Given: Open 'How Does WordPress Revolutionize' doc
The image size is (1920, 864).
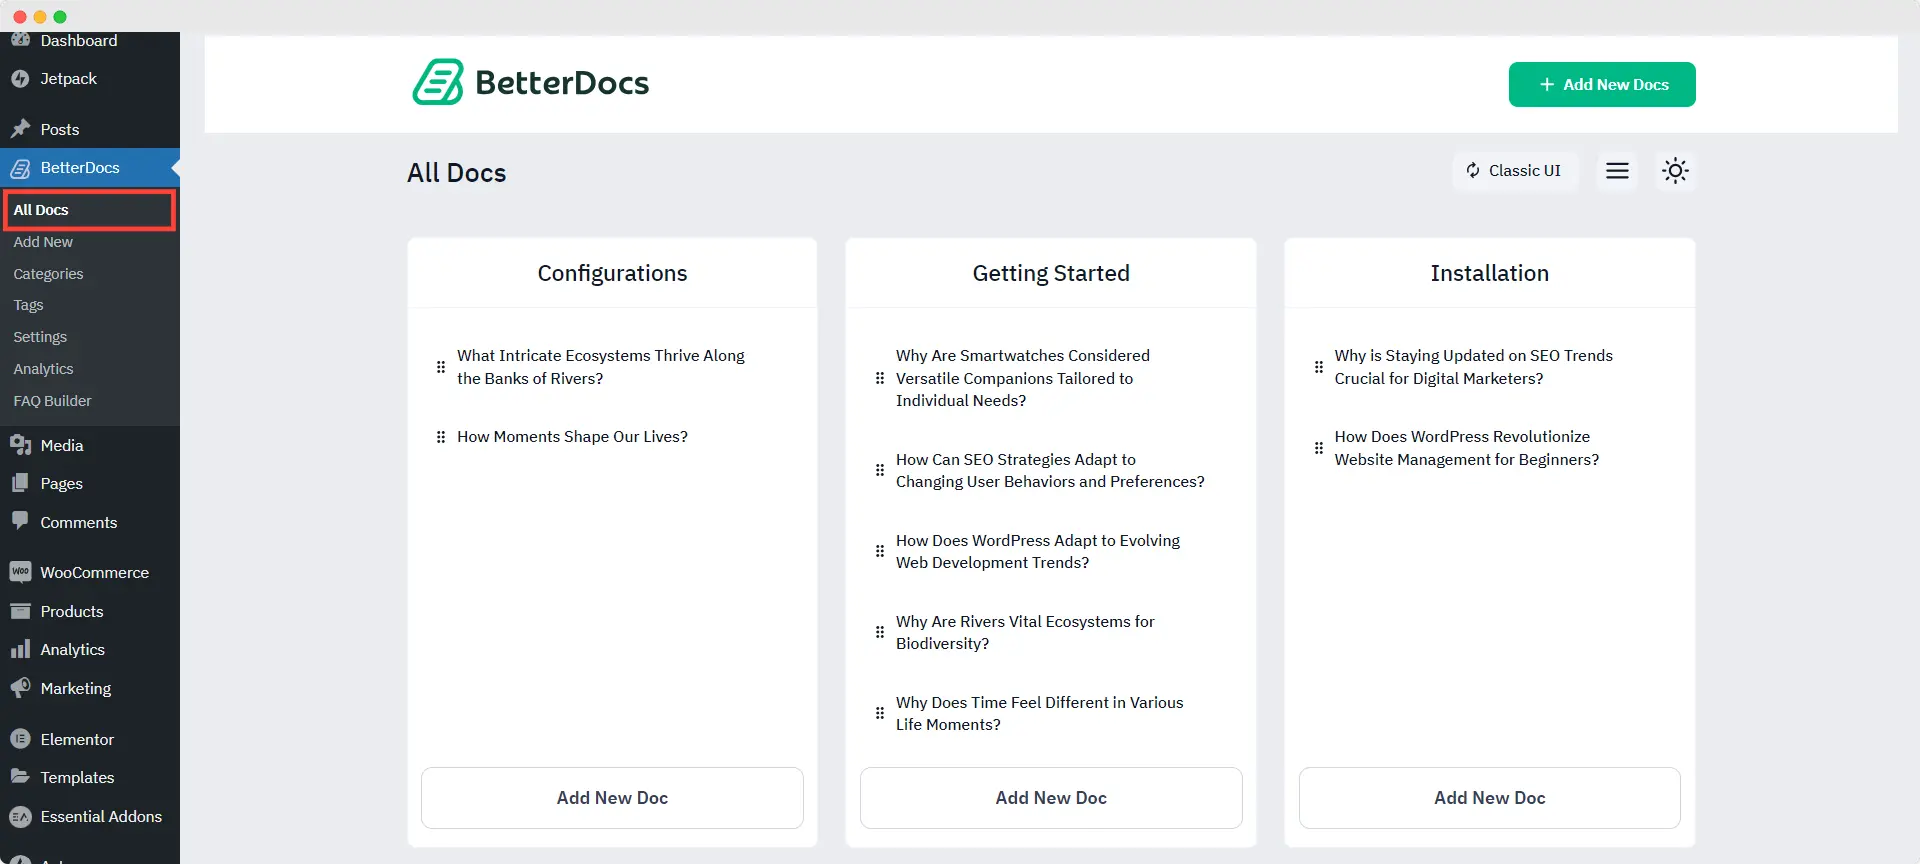Looking at the screenshot, I should 1467,448.
